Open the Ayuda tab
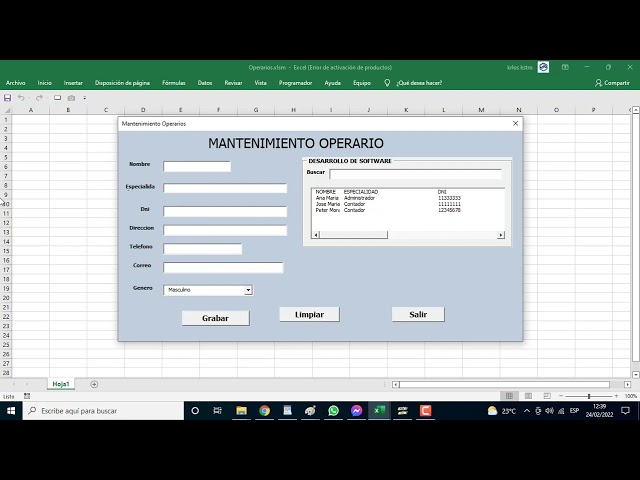This screenshot has height=480, width=640. pyautogui.click(x=333, y=83)
